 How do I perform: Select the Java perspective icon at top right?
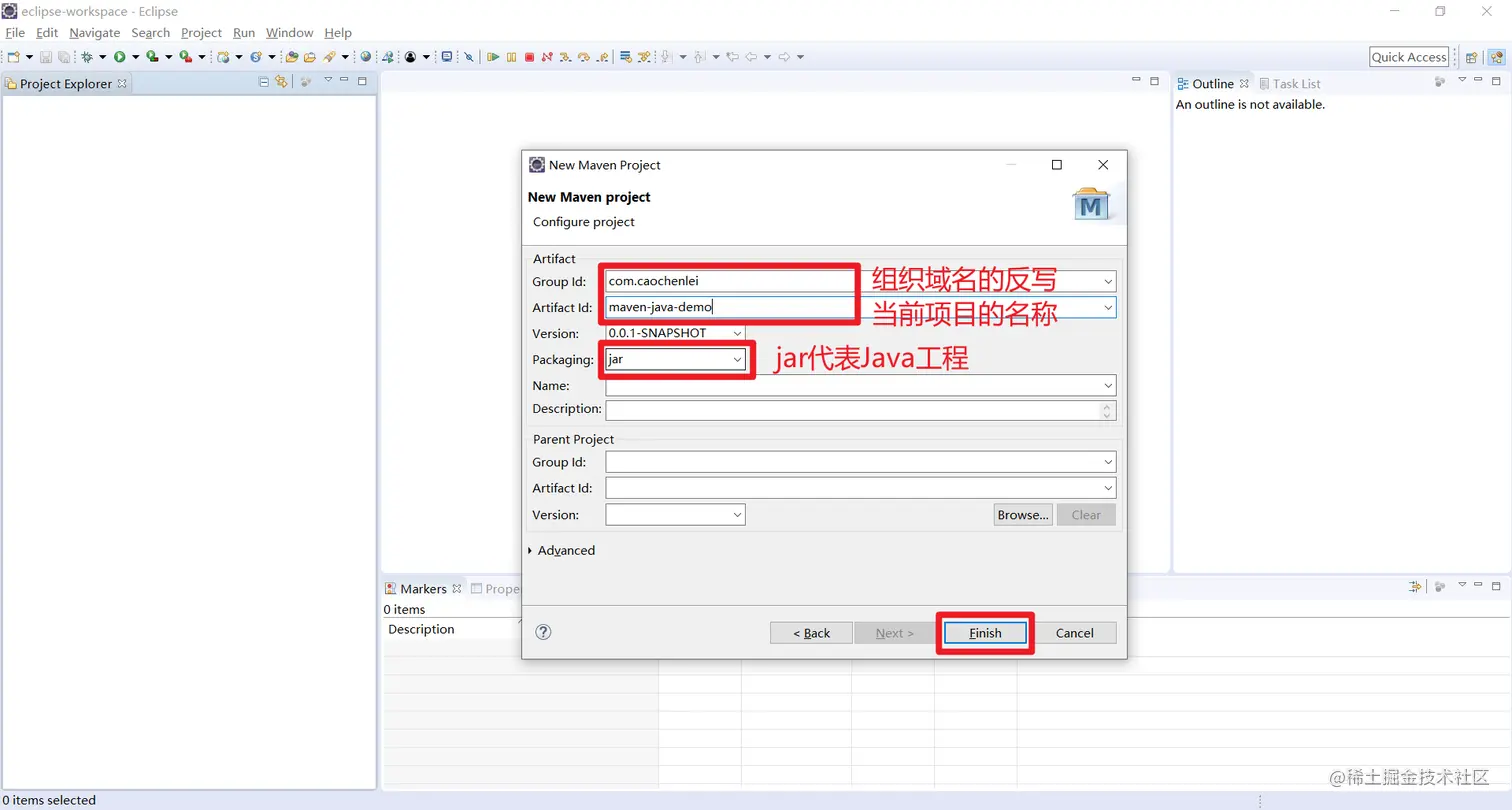point(1495,57)
